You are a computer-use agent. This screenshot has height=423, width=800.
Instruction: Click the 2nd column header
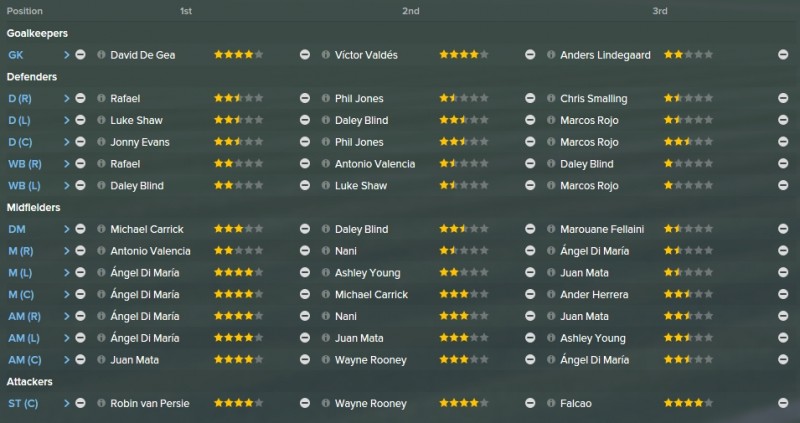pos(411,11)
